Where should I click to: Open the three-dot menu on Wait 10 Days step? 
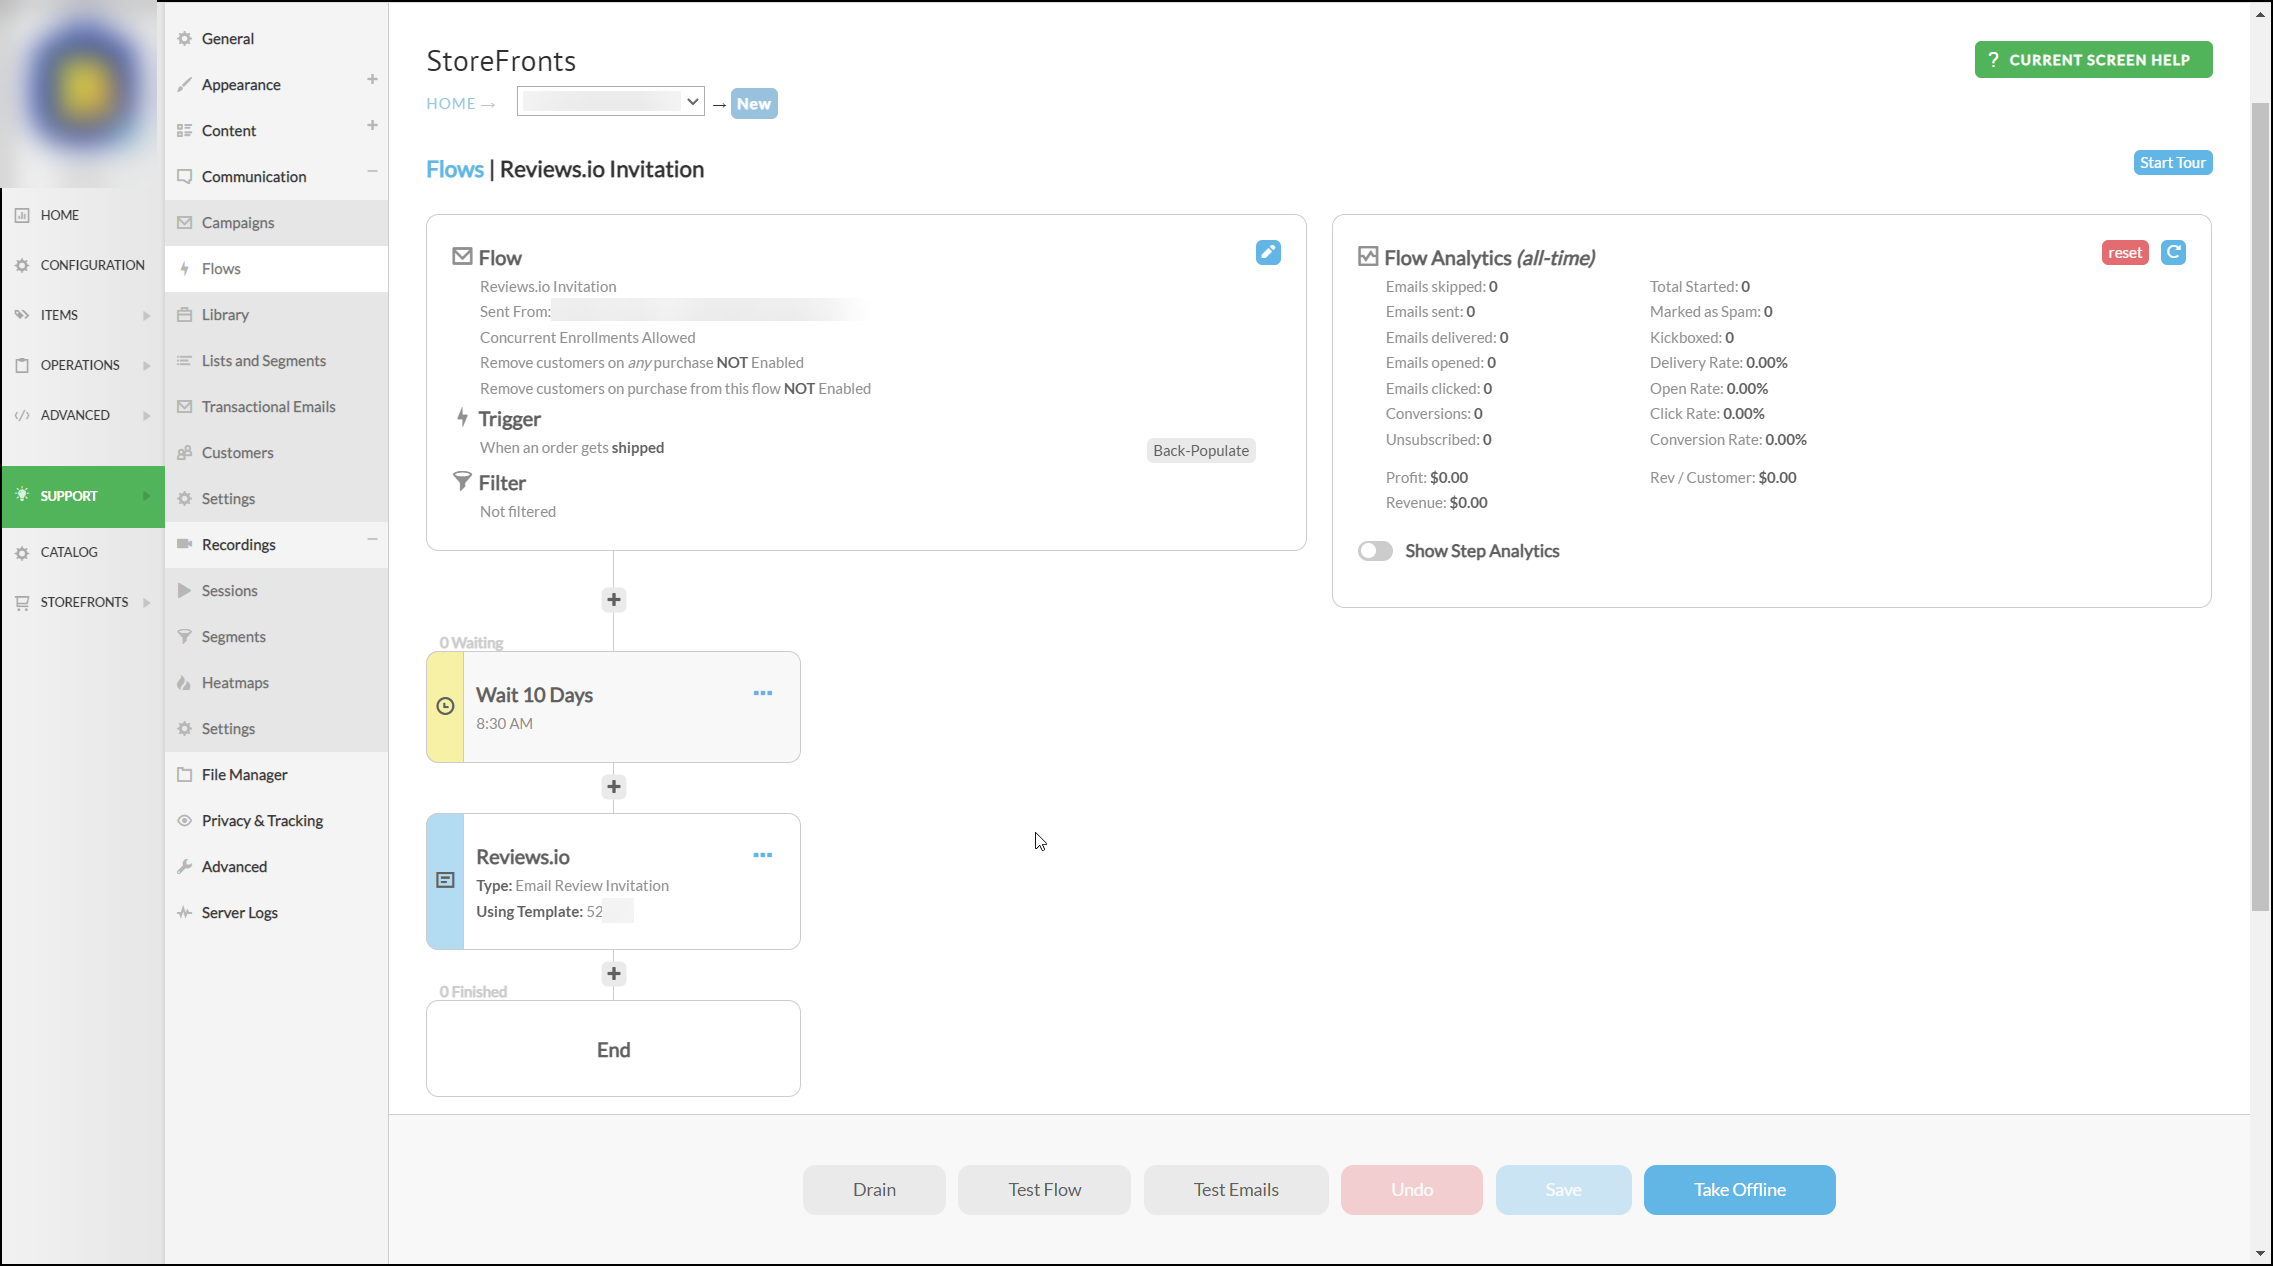point(763,693)
